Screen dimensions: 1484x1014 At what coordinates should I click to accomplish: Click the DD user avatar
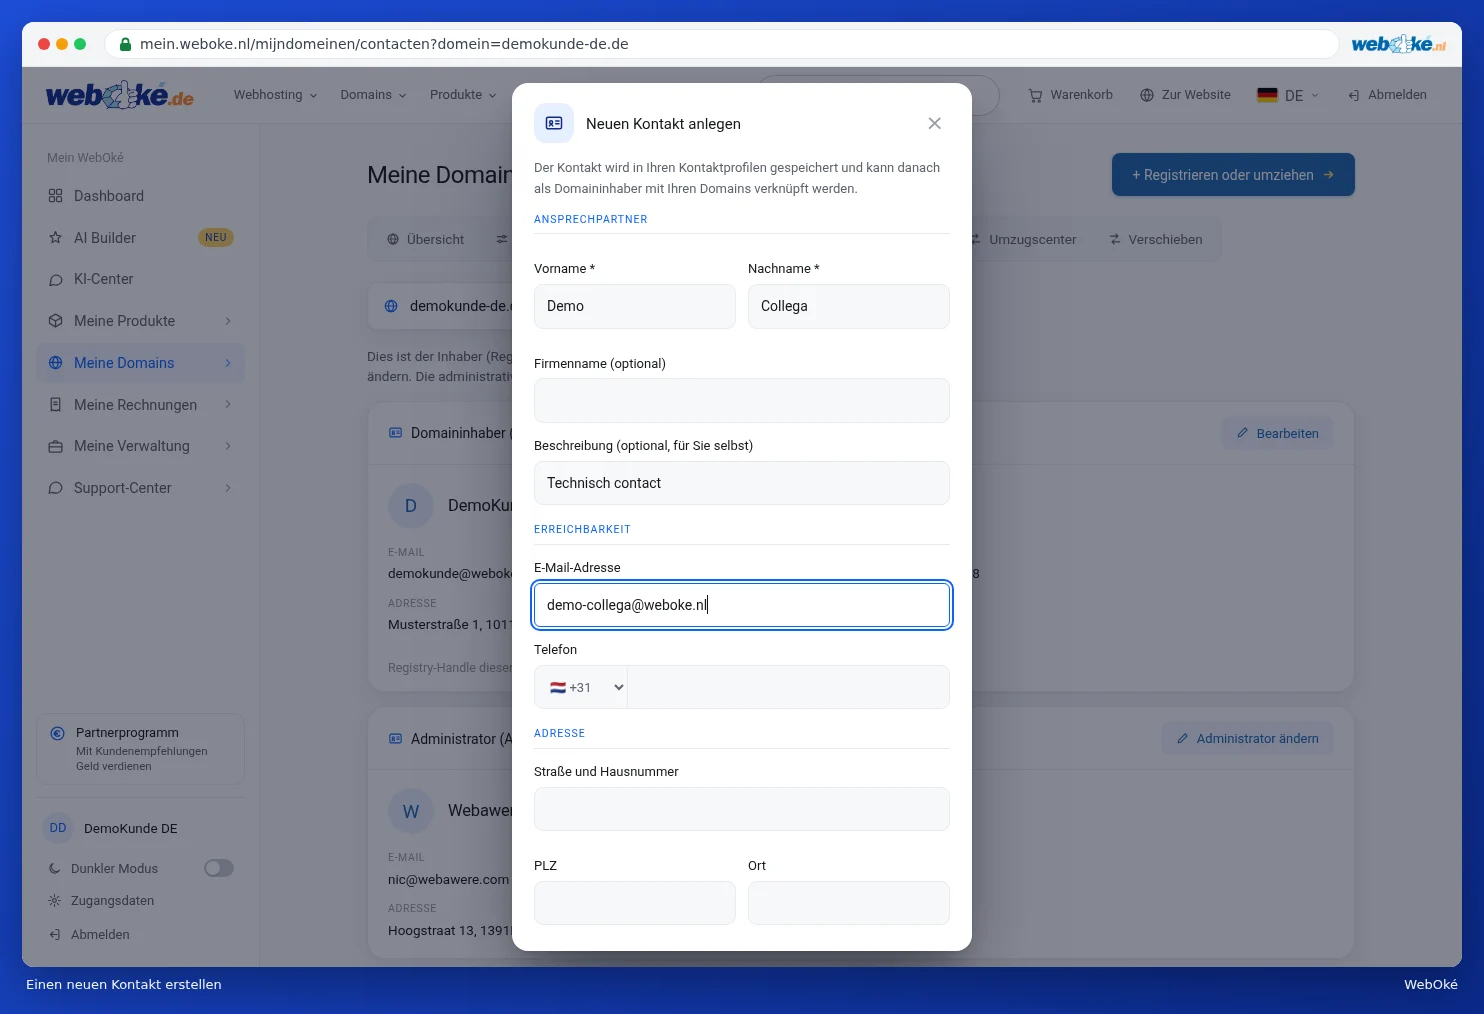58,828
